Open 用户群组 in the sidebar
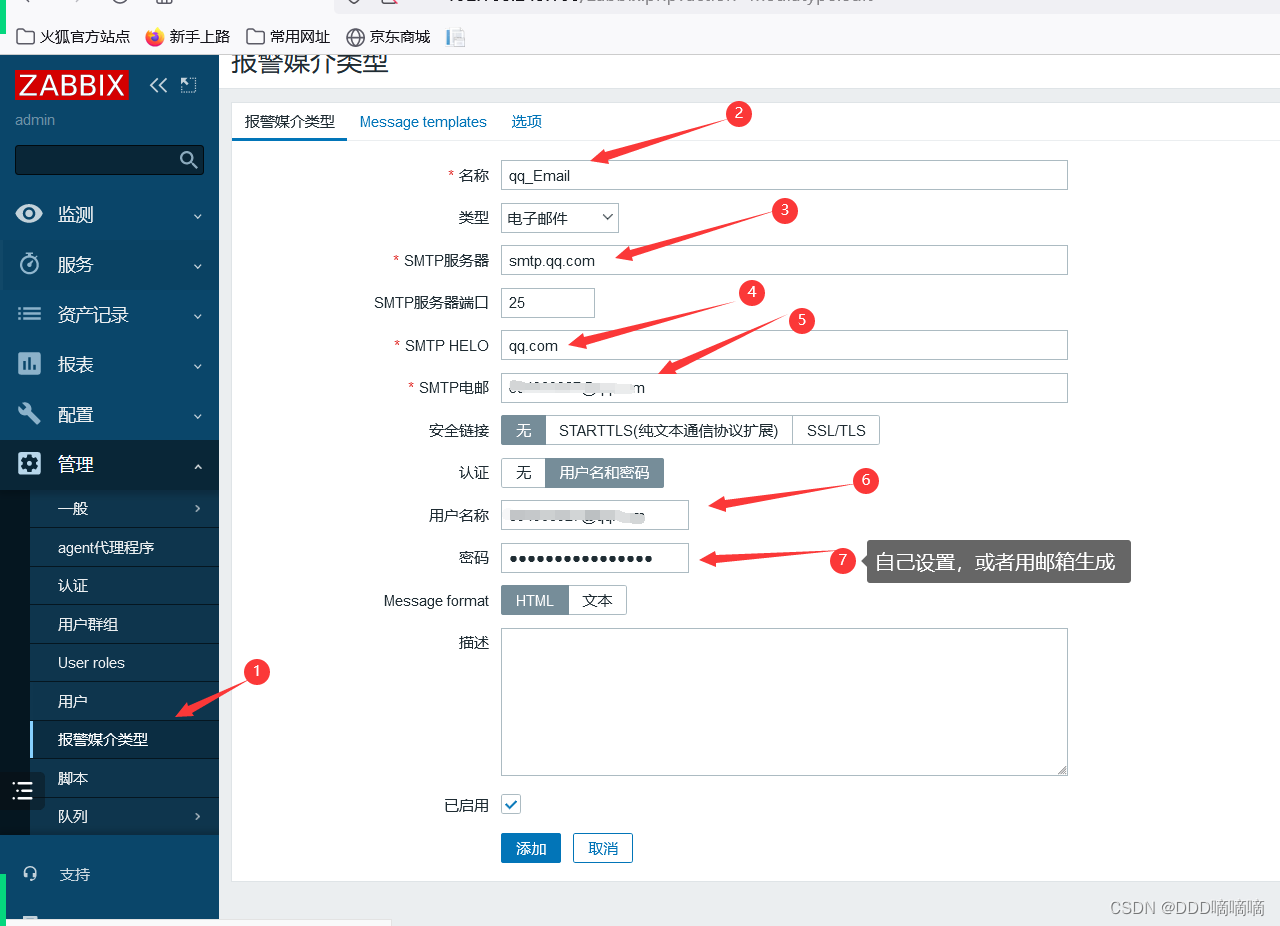 click(124, 624)
